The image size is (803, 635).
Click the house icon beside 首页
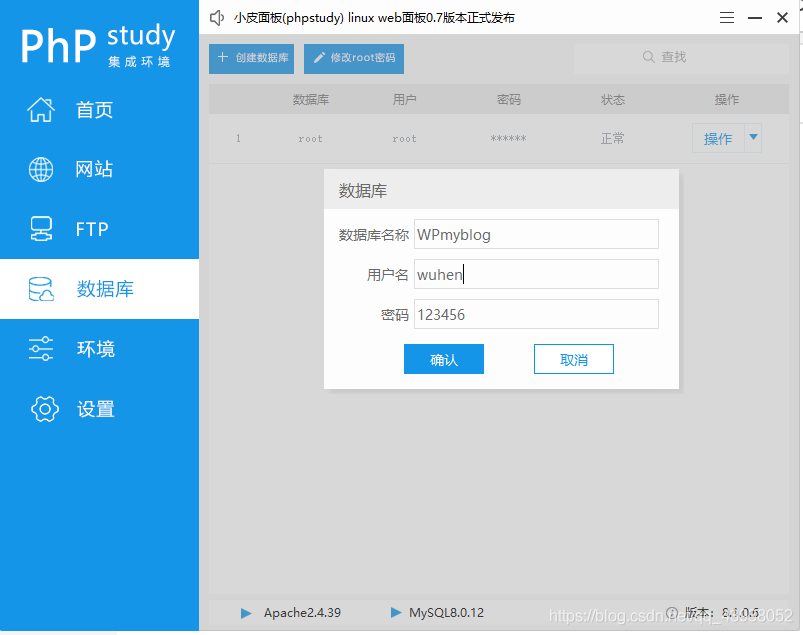41,110
